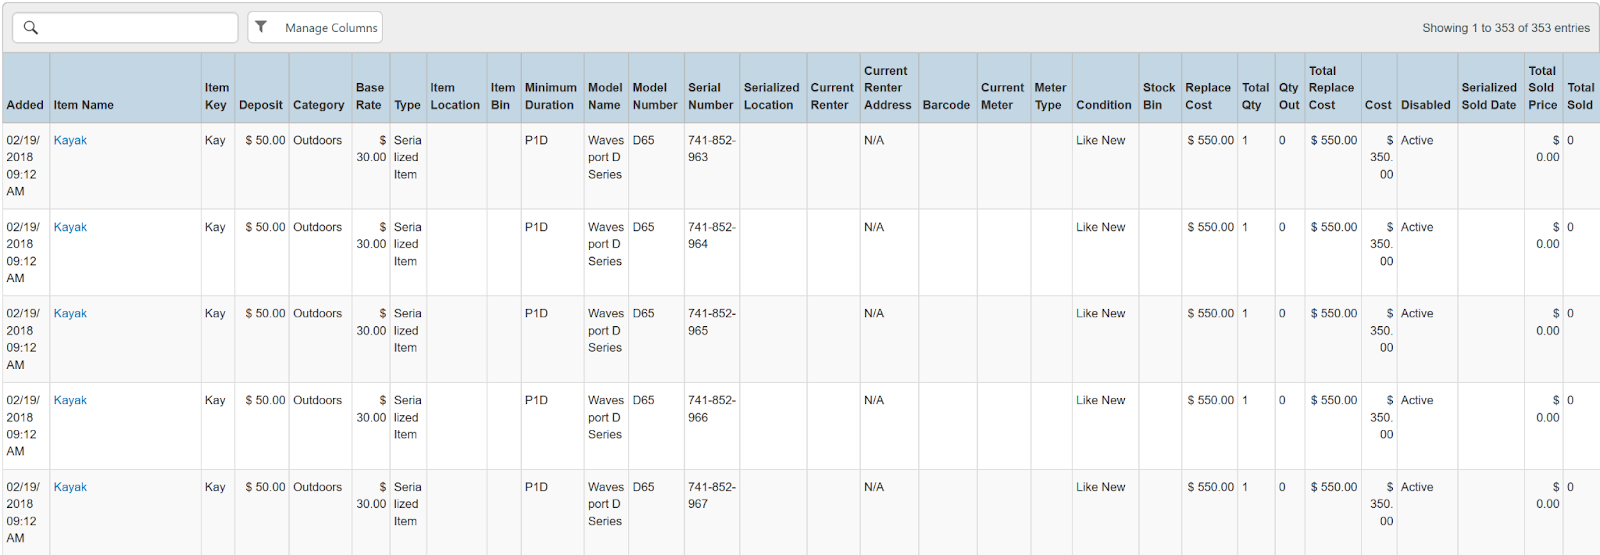The height and width of the screenshot is (555, 1600).
Task: Open the Kayak link for serial 741-852-964
Action: (x=70, y=227)
